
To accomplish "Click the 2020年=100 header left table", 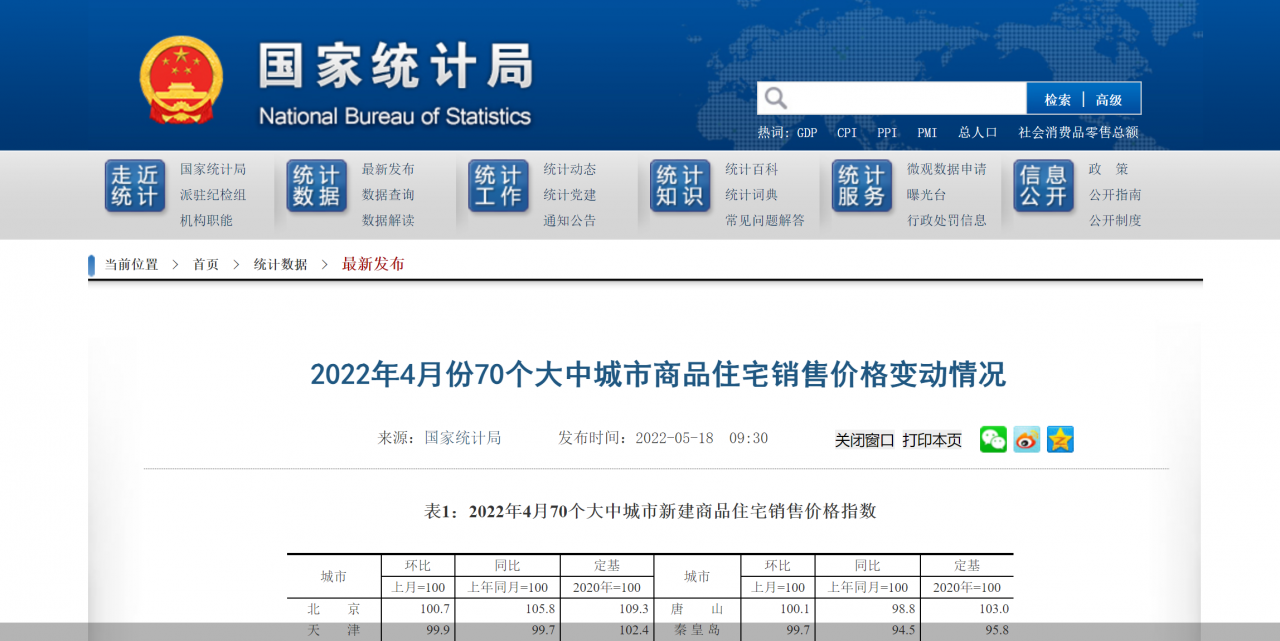I will coord(607,587).
